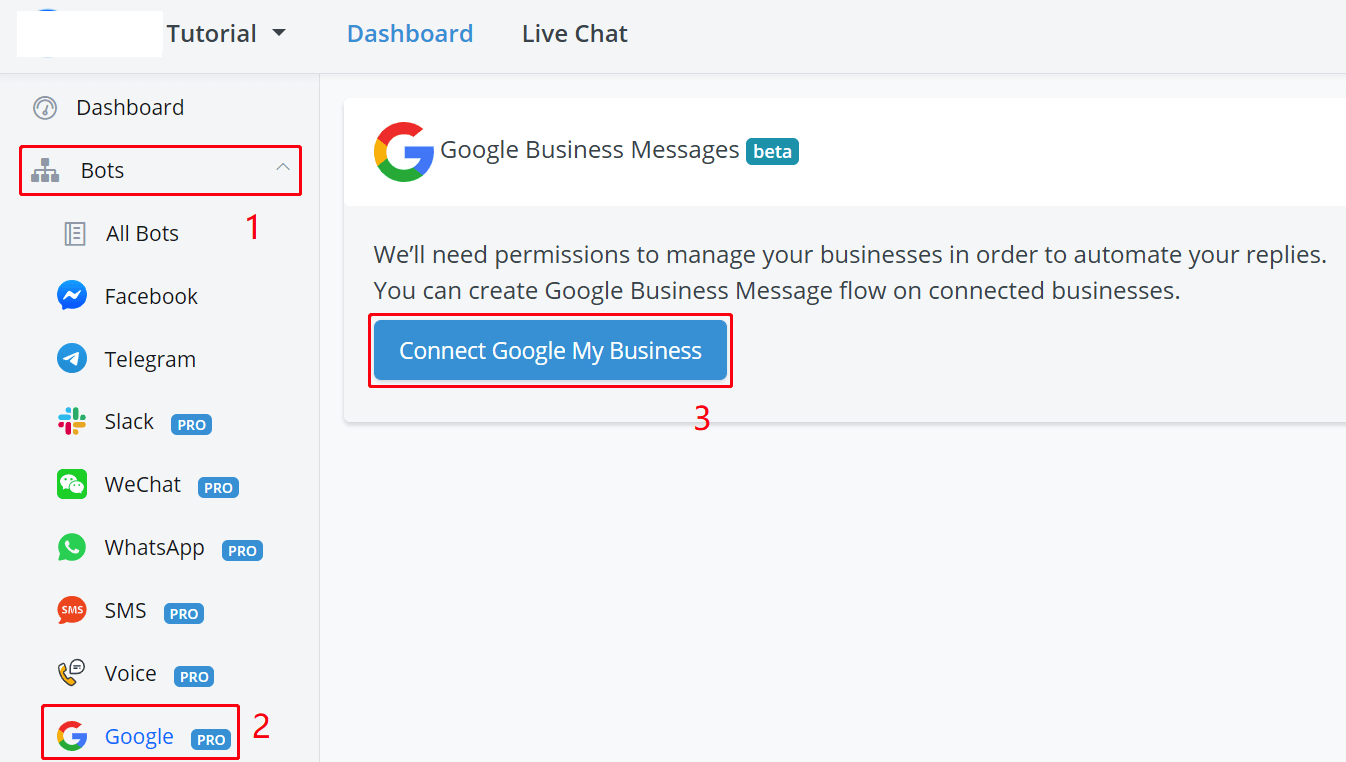
Task: Open the Live Chat tab
Action: (575, 34)
